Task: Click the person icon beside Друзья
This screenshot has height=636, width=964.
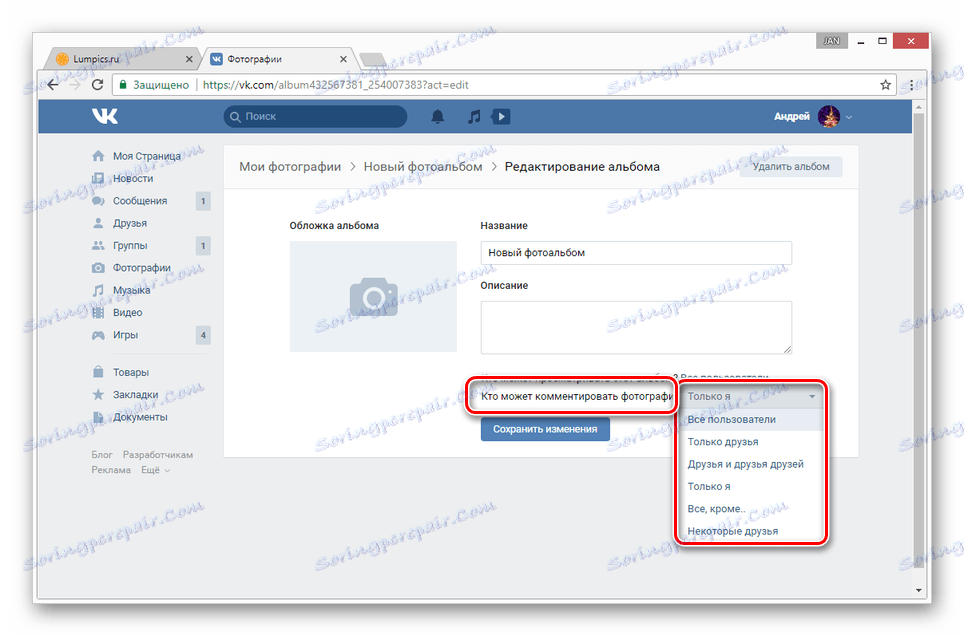Action: (98, 223)
